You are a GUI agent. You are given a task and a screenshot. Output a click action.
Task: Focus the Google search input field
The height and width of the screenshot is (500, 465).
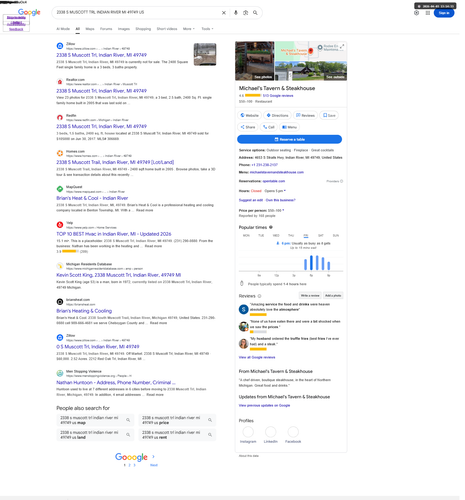[137, 12]
